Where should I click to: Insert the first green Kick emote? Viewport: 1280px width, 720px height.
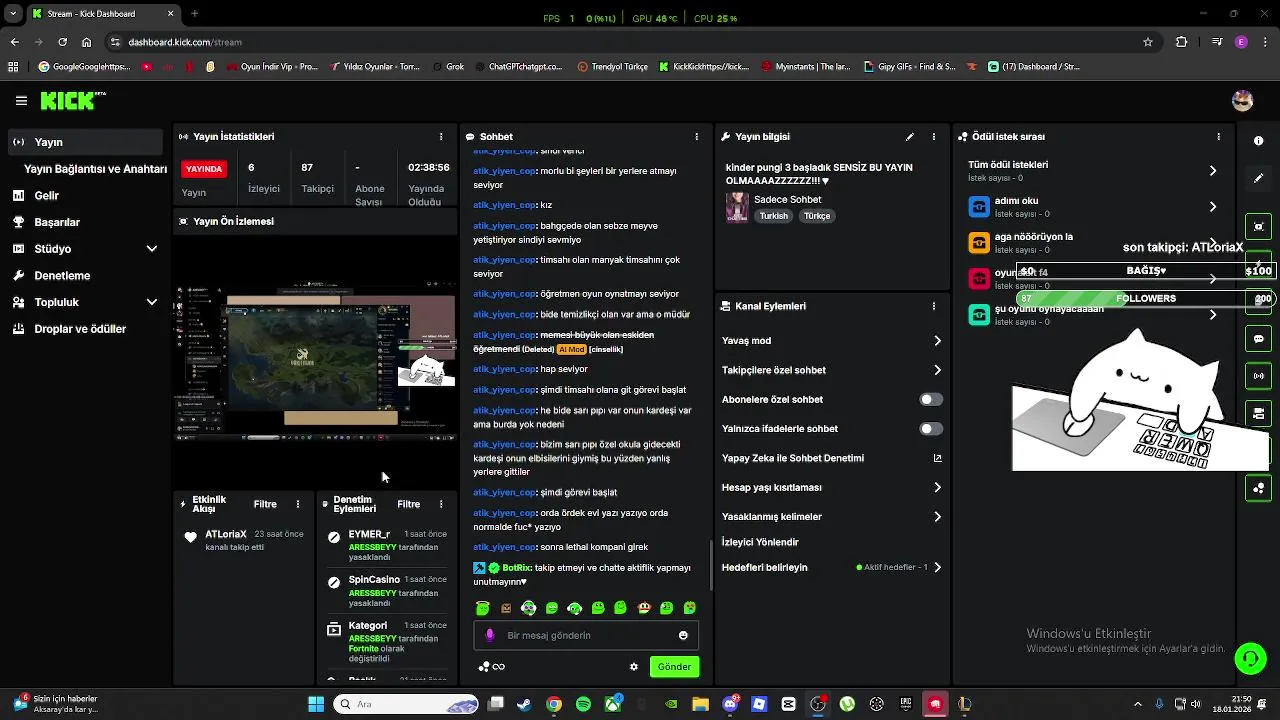483,608
